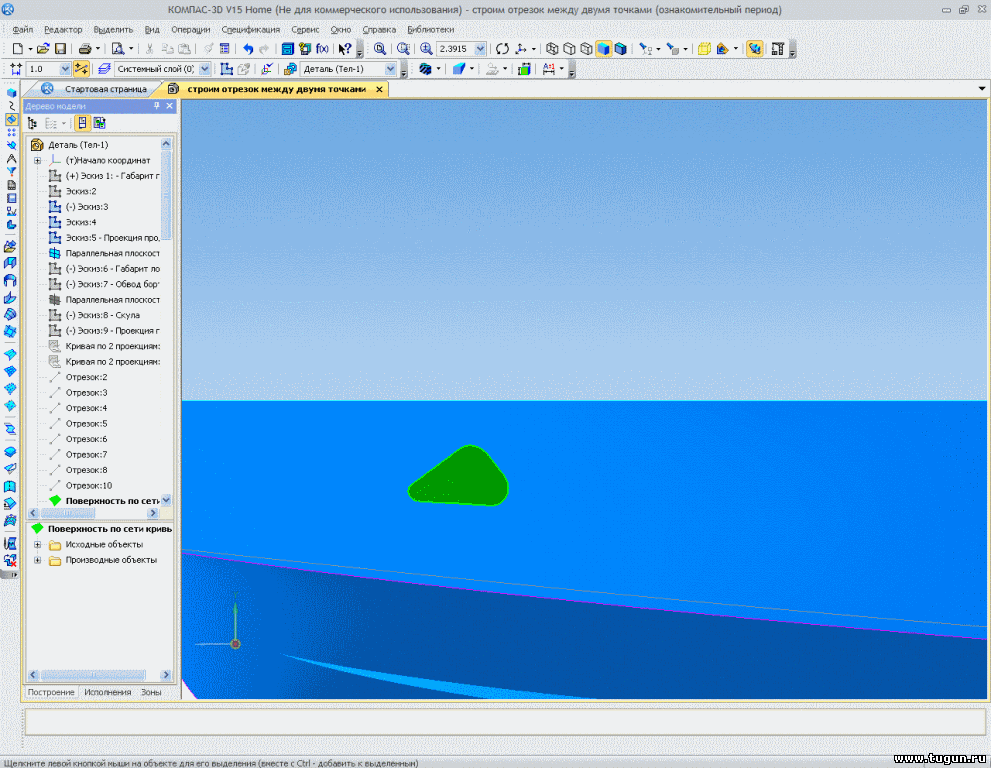Click the dimensions letter-A icon in left toolbar
This screenshot has width=991, height=768.
pos(11,159)
